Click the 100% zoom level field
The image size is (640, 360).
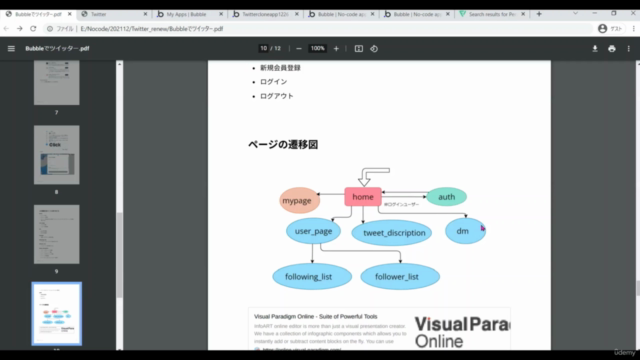(x=317, y=49)
